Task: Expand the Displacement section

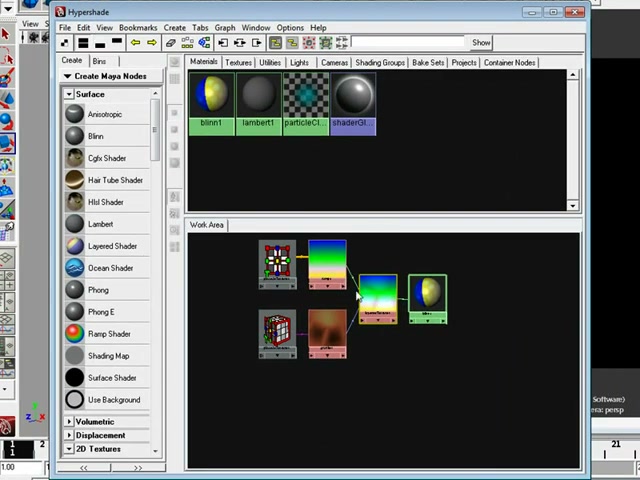Action: tap(69, 435)
